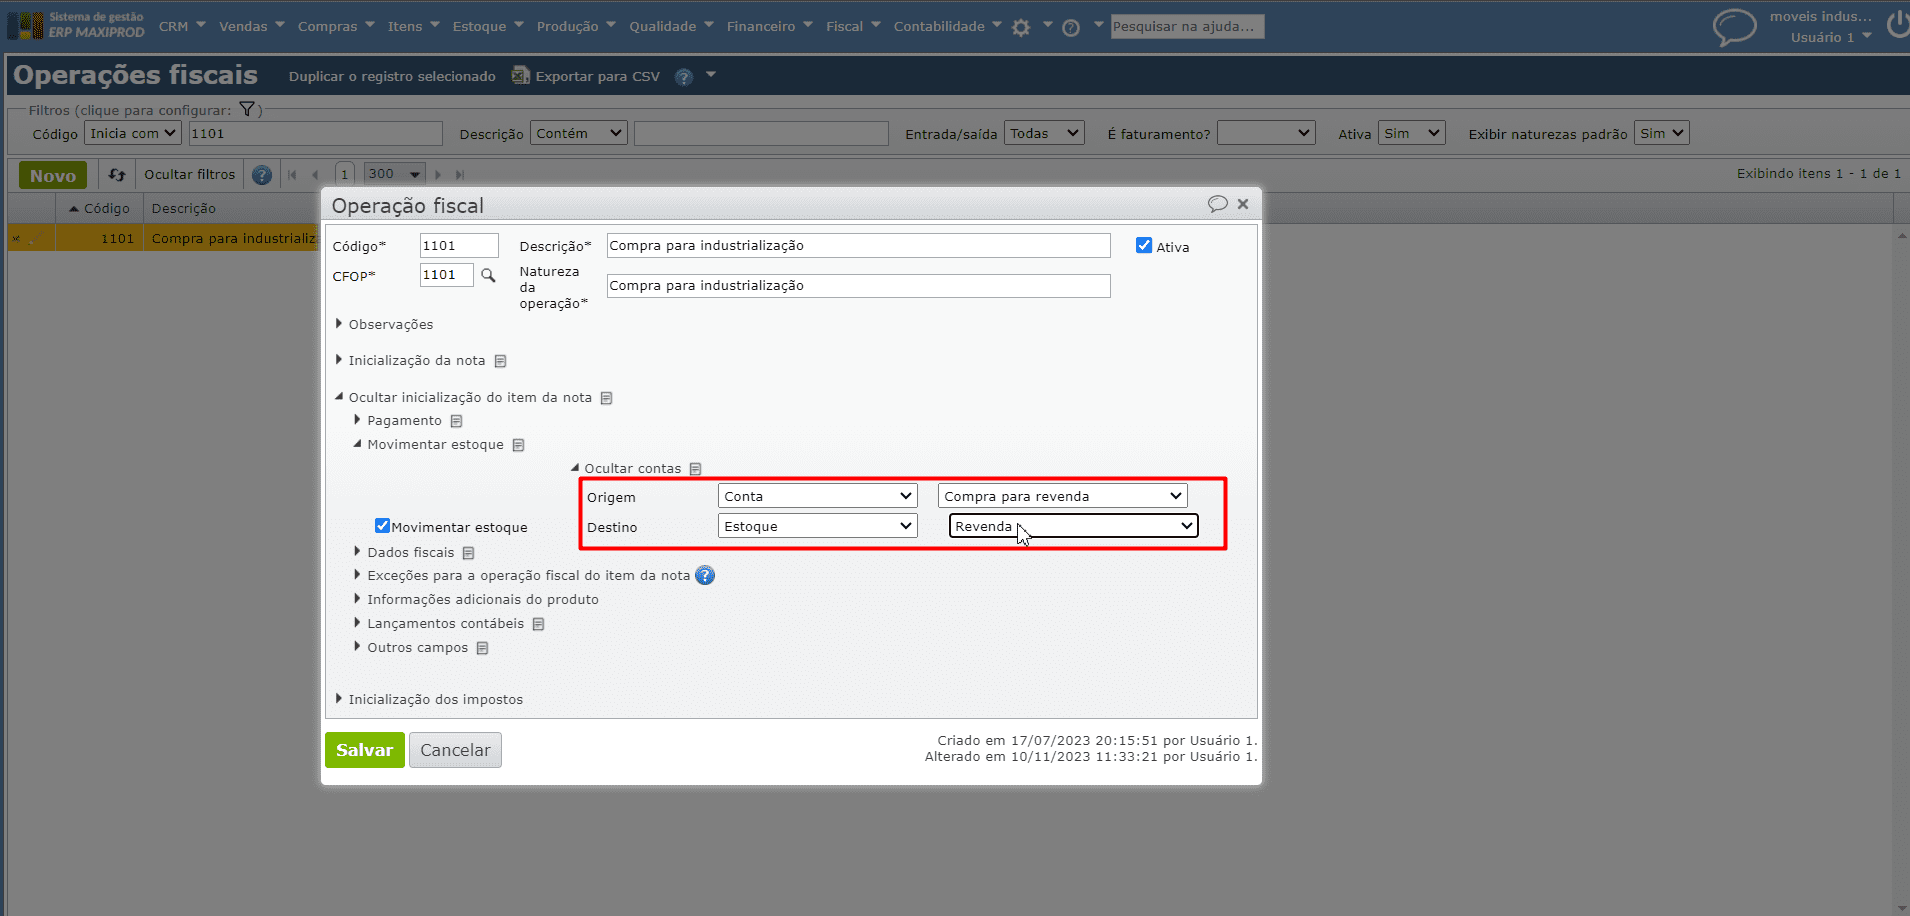This screenshot has height=916, width=1910.
Task: Click the Novo button
Action: point(53,175)
